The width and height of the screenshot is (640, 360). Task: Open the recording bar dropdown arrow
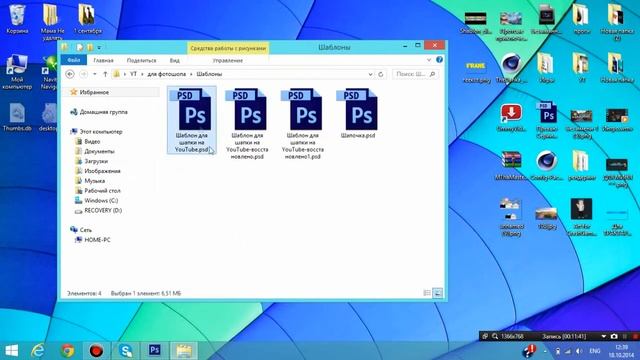pos(603,336)
